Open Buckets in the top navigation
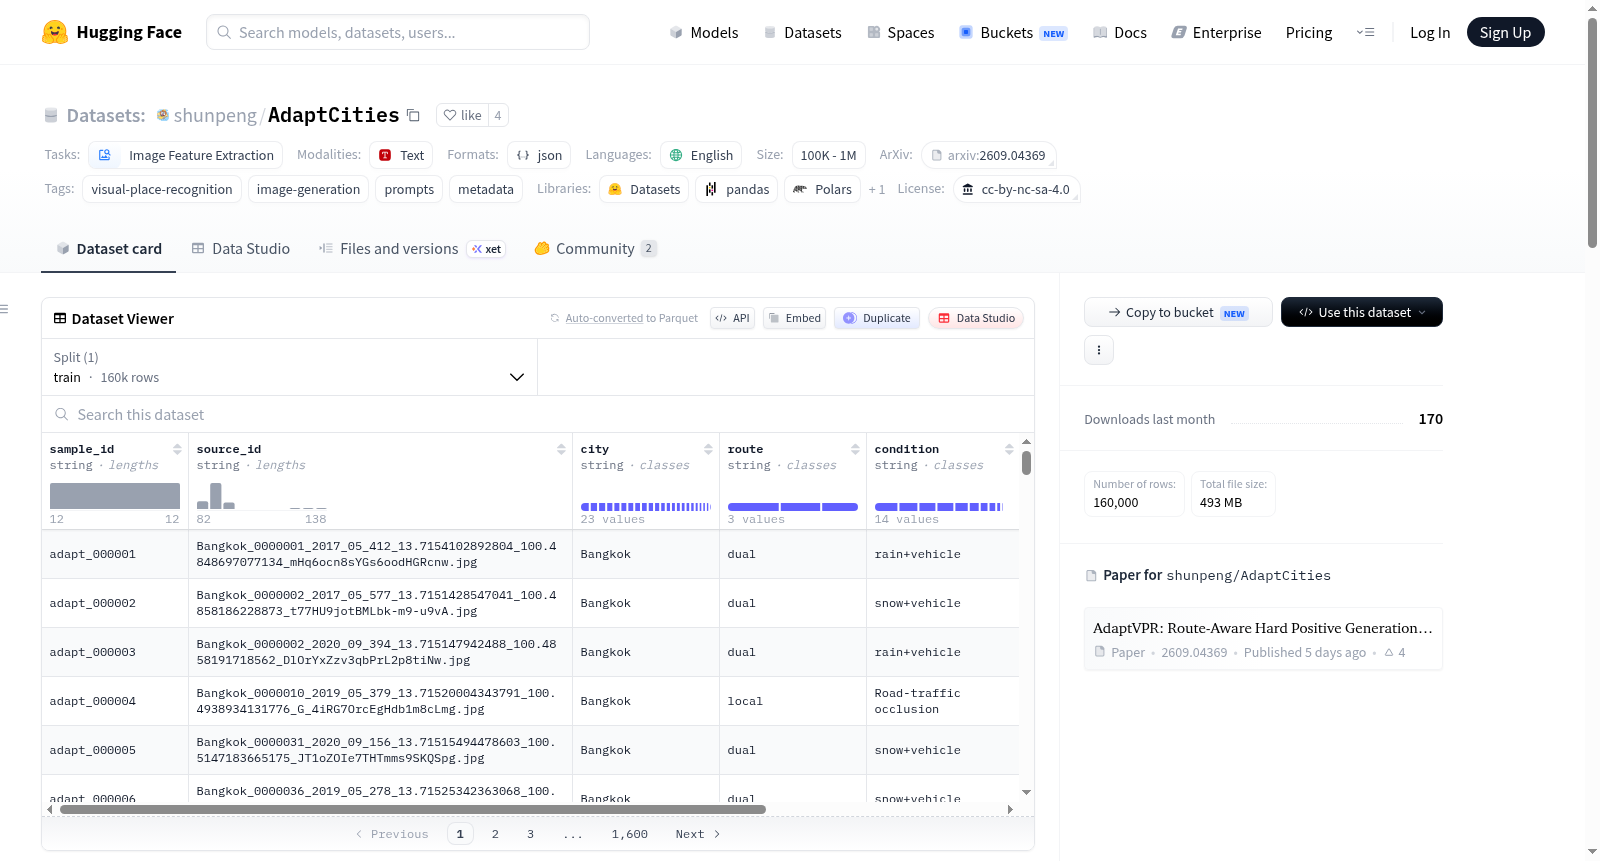The height and width of the screenshot is (861, 1600). tap(1013, 32)
